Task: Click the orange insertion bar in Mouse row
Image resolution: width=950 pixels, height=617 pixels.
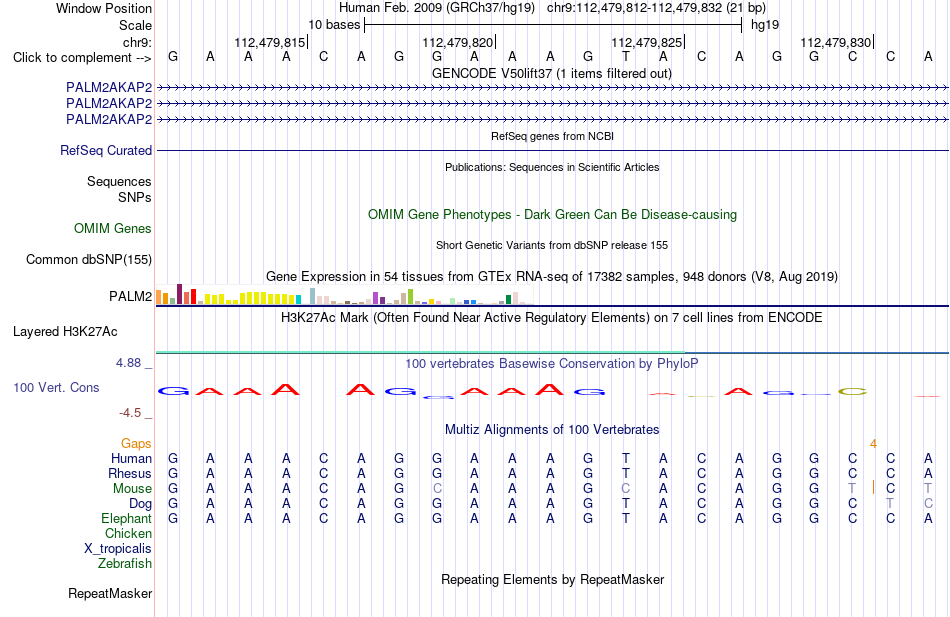Action: pyautogui.click(x=873, y=487)
